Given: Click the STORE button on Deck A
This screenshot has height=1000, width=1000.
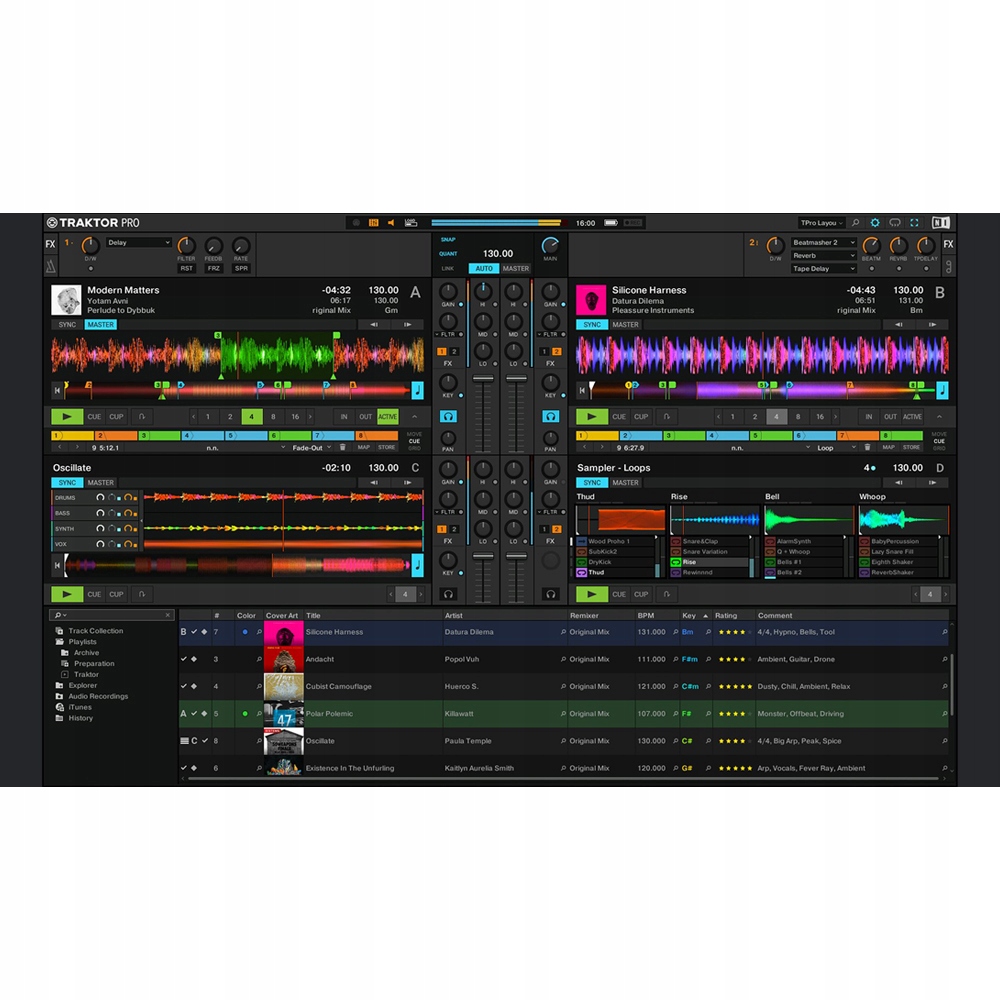Looking at the screenshot, I should (x=386, y=448).
